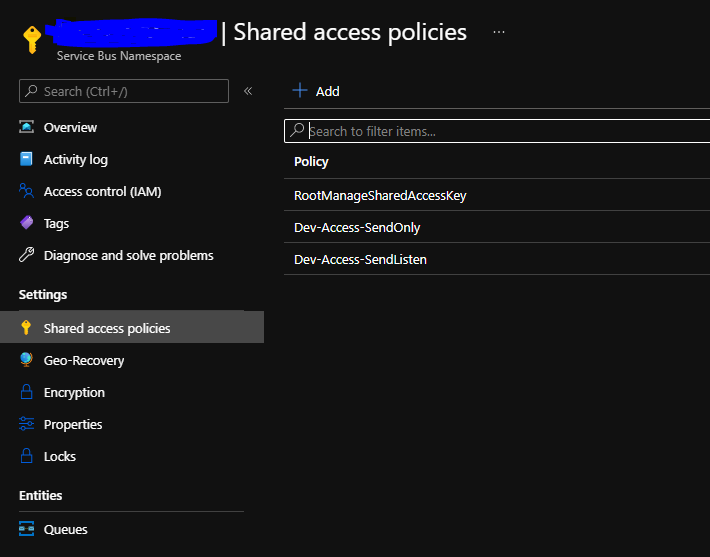Click the Properties sliders icon
710x557 pixels.
(27, 424)
